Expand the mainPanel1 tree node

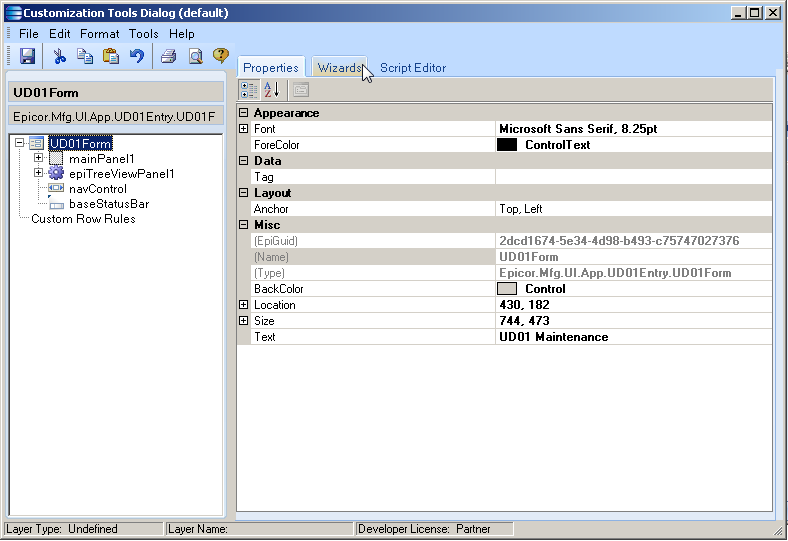pos(39,158)
